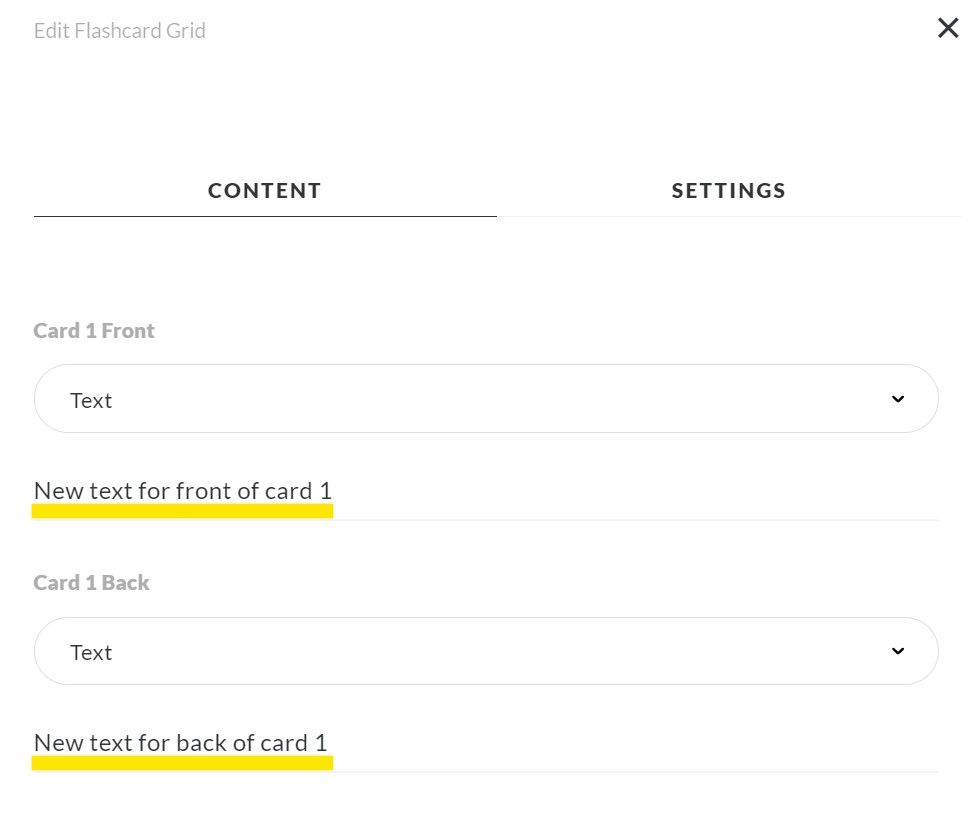Click the "Card 1 Back" label
The width and height of the screenshot is (972, 821).
[91, 583]
